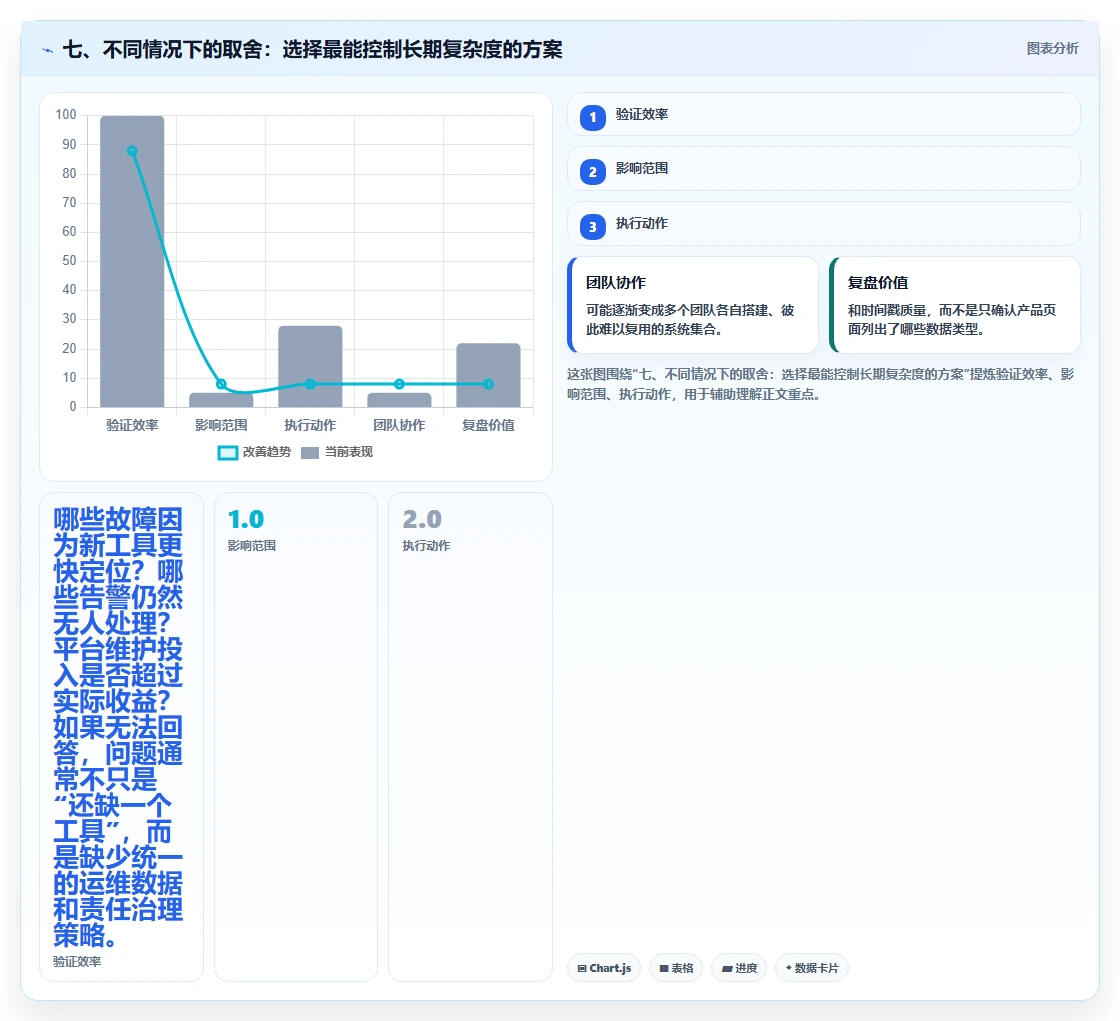Select the 验证效率 list item

[824, 114]
